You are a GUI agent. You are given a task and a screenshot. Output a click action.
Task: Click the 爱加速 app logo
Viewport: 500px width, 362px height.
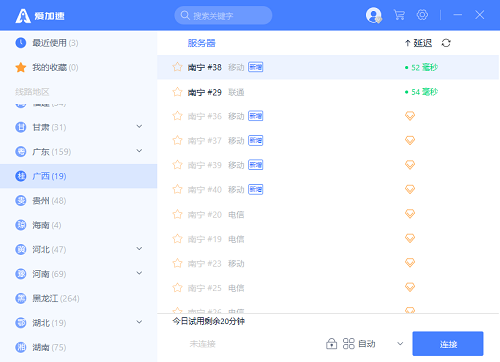(40, 16)
